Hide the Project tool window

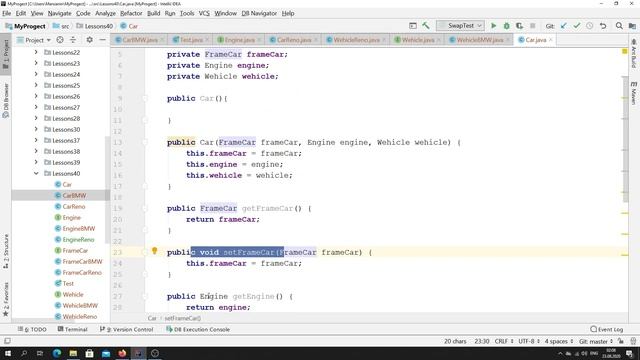coord(102,40)
